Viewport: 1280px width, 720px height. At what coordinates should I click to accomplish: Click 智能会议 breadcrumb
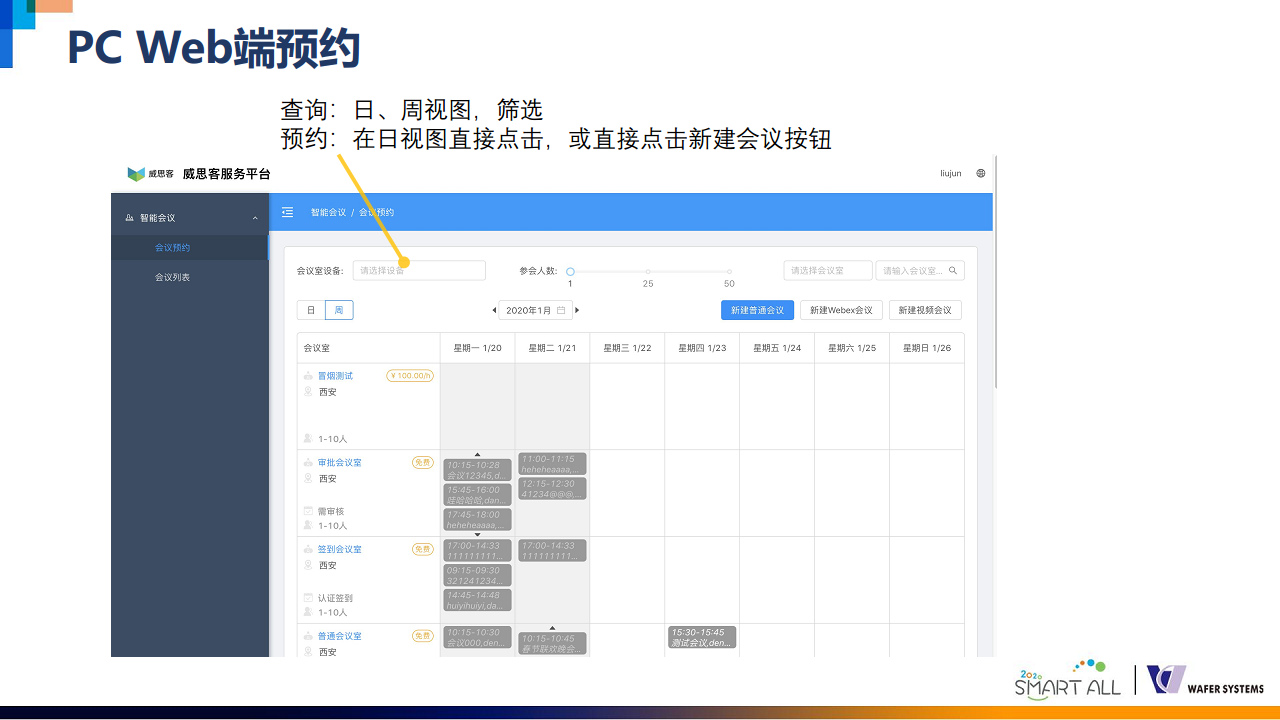[x=328, y=212]
